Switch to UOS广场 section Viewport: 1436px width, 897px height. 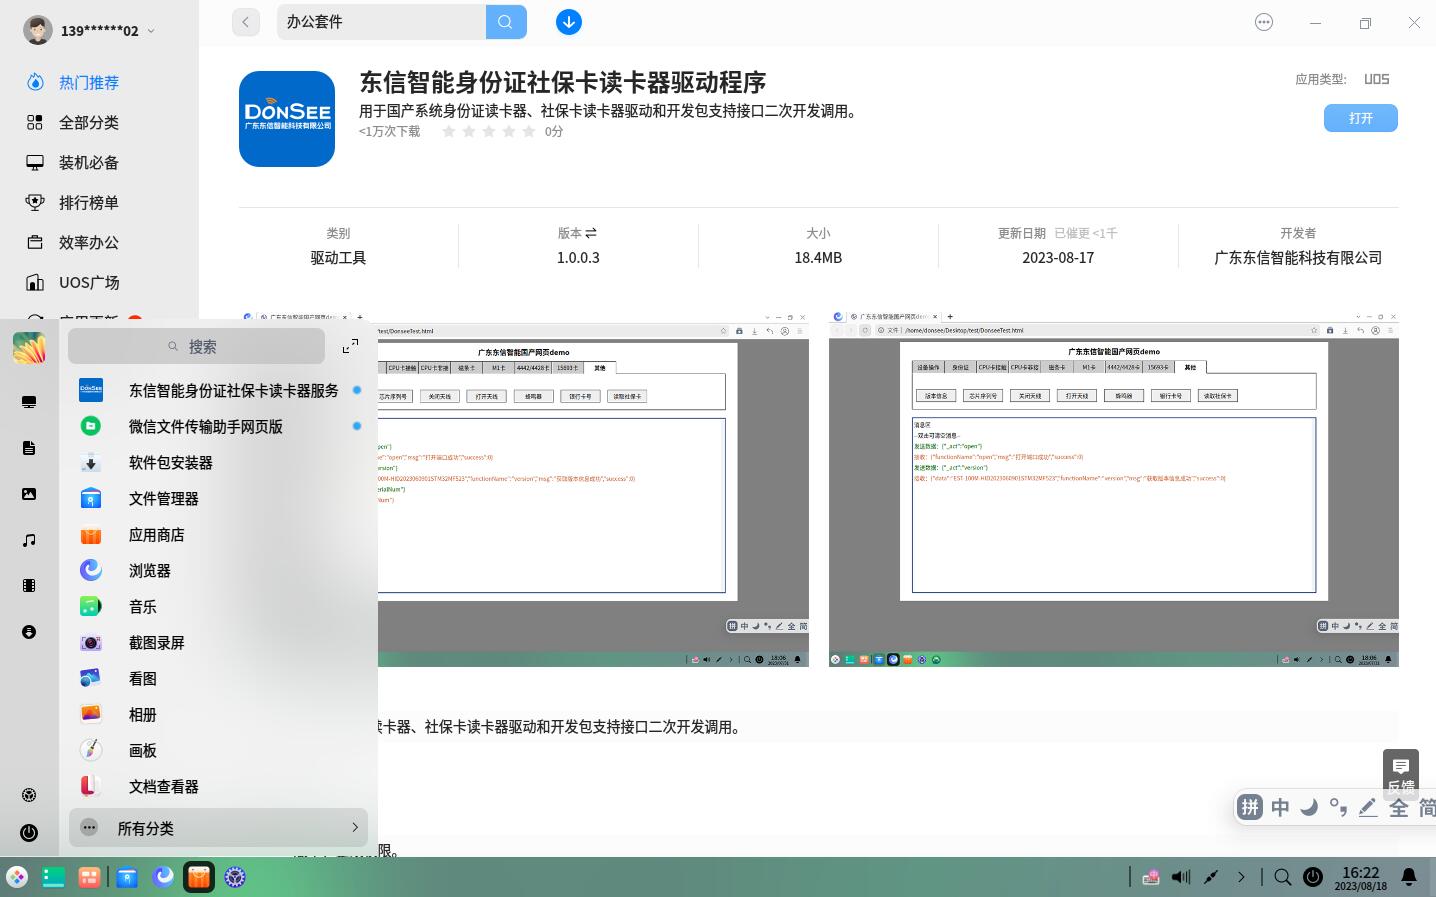pyautogui.click(x=89, y=282)
